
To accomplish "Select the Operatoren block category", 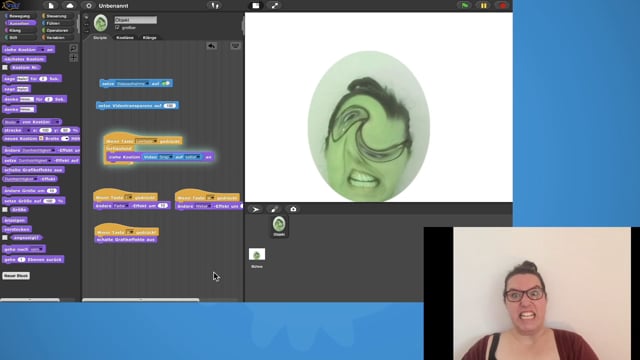I will [58, 30].
